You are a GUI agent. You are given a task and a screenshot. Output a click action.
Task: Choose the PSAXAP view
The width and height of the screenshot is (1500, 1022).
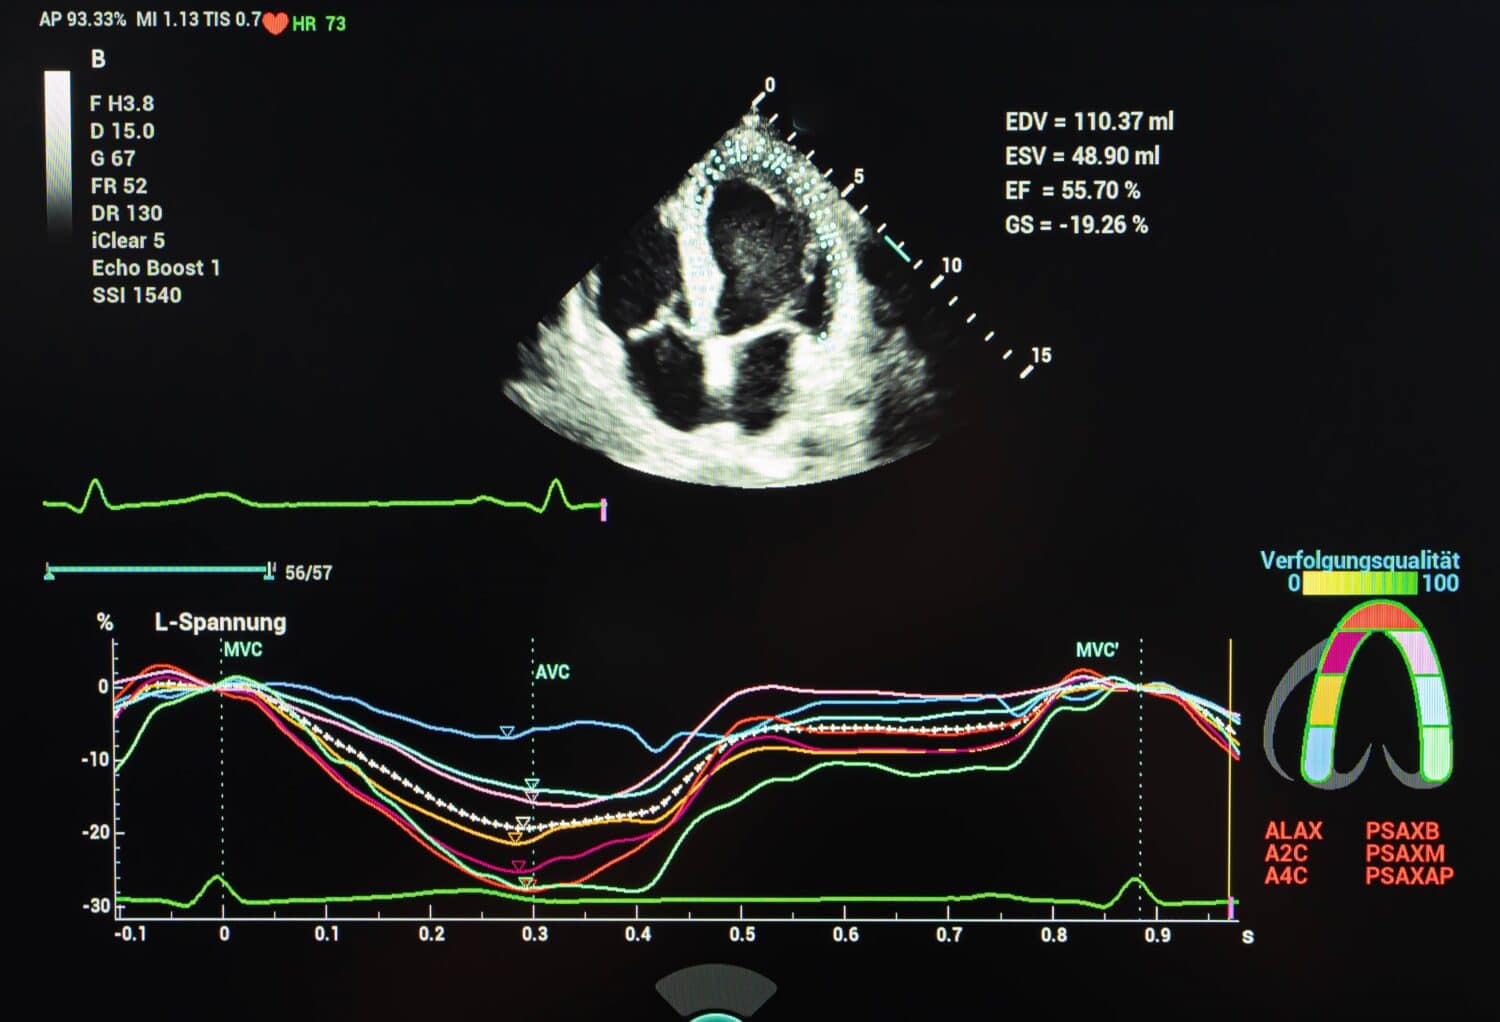point(1410,876)
